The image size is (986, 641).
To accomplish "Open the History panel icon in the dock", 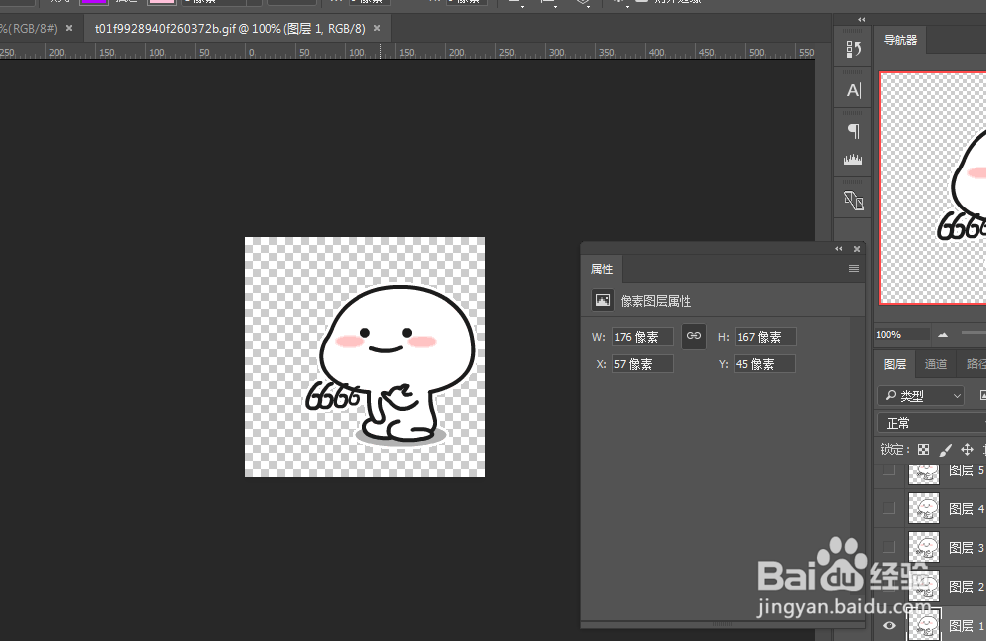I will tap(853, 49).
